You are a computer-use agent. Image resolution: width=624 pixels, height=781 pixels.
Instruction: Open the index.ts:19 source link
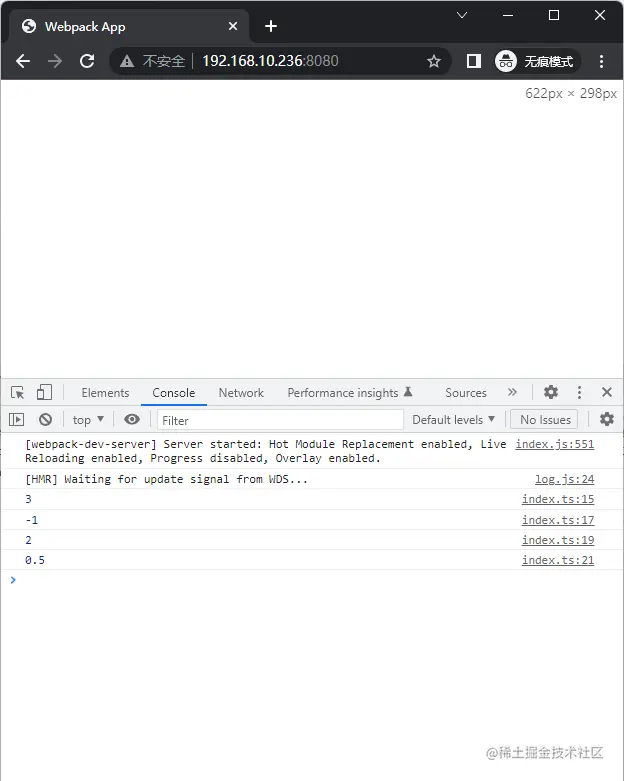(558, 540)
